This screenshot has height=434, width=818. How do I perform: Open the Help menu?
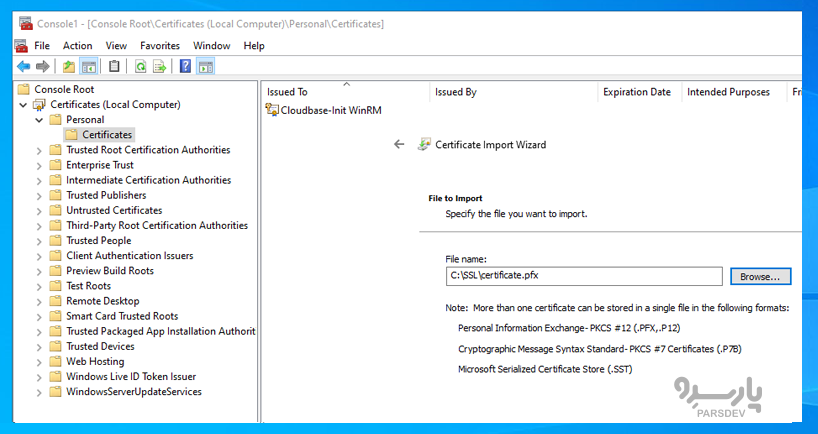click(254, 46)
